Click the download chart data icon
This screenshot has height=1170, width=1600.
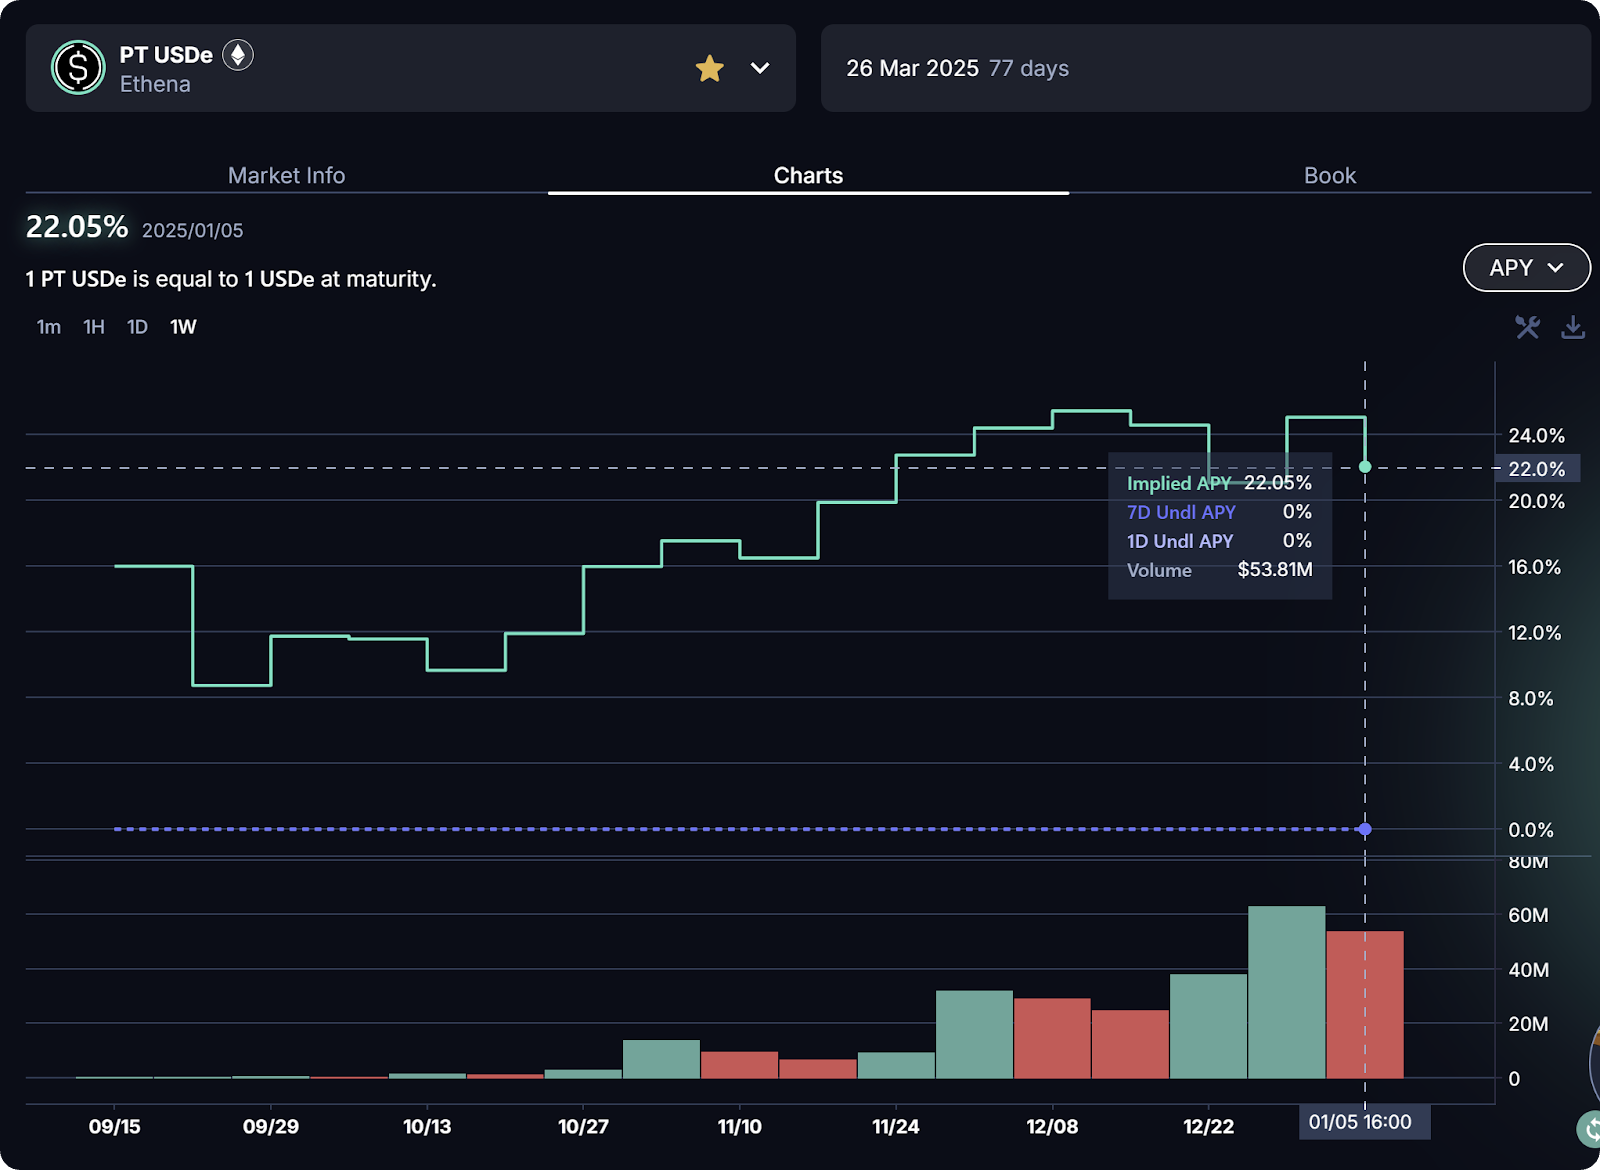[x=1573, y=327]
